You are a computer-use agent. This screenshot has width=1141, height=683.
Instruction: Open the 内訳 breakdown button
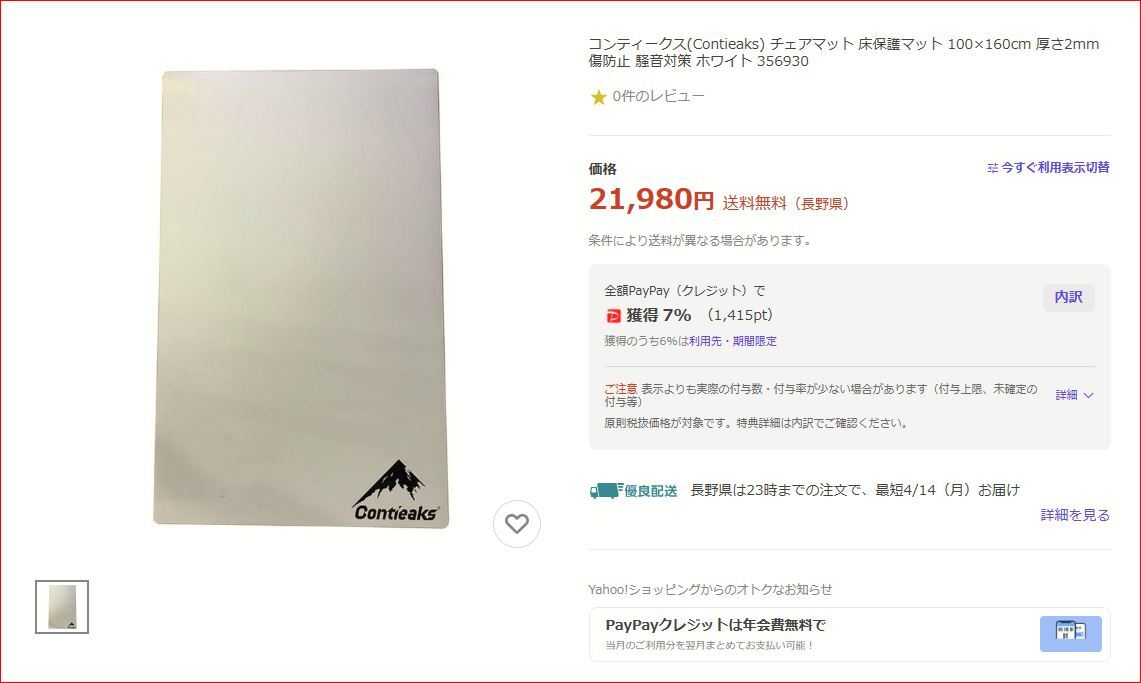pos(1068,297)
